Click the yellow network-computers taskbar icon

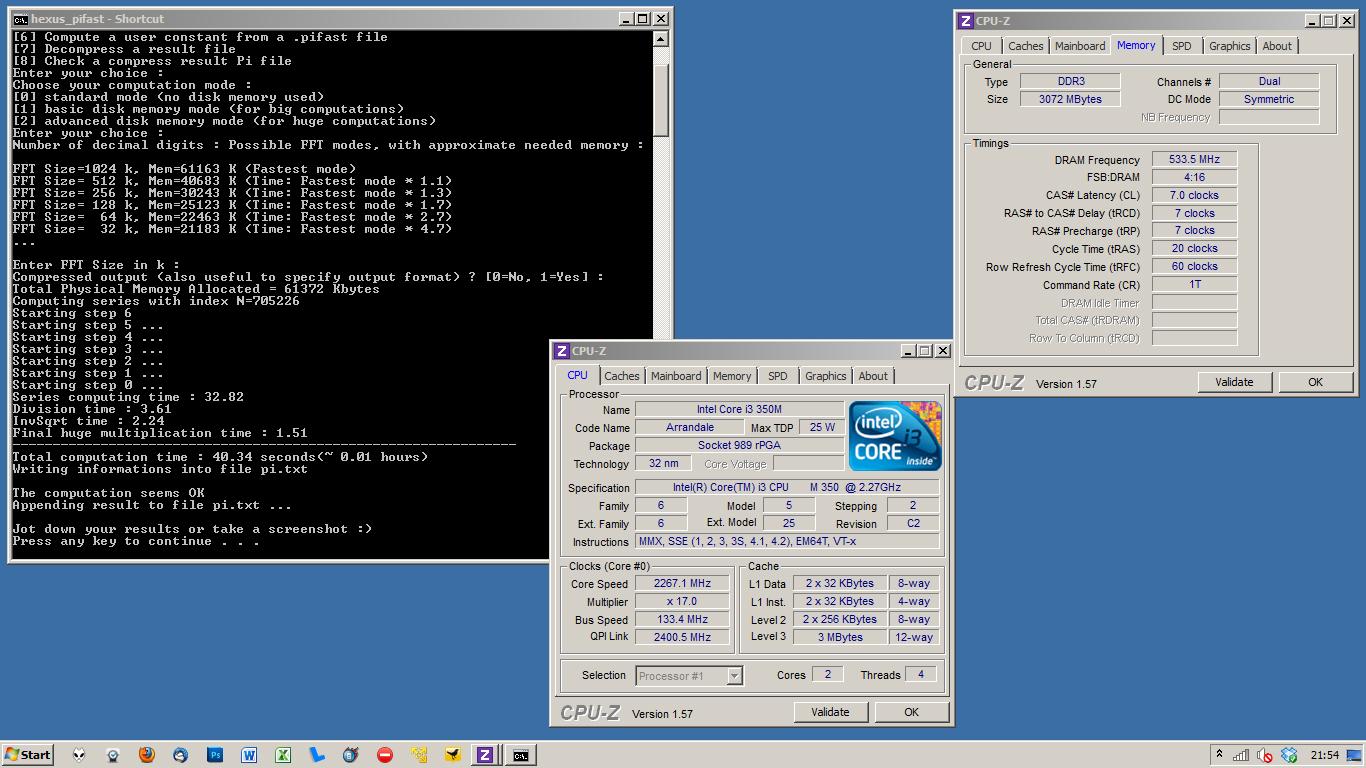point(419,755)
